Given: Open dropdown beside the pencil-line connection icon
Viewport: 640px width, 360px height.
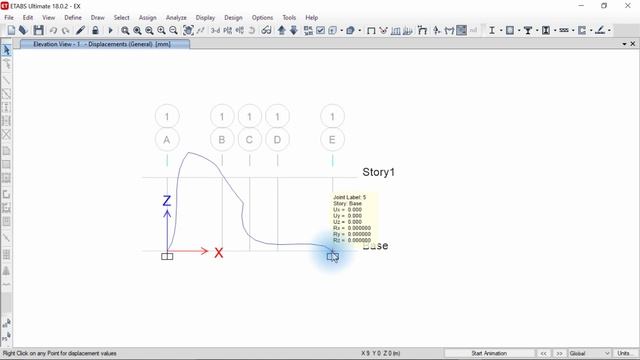Looking at the screenshot, I should click(609, 31).
